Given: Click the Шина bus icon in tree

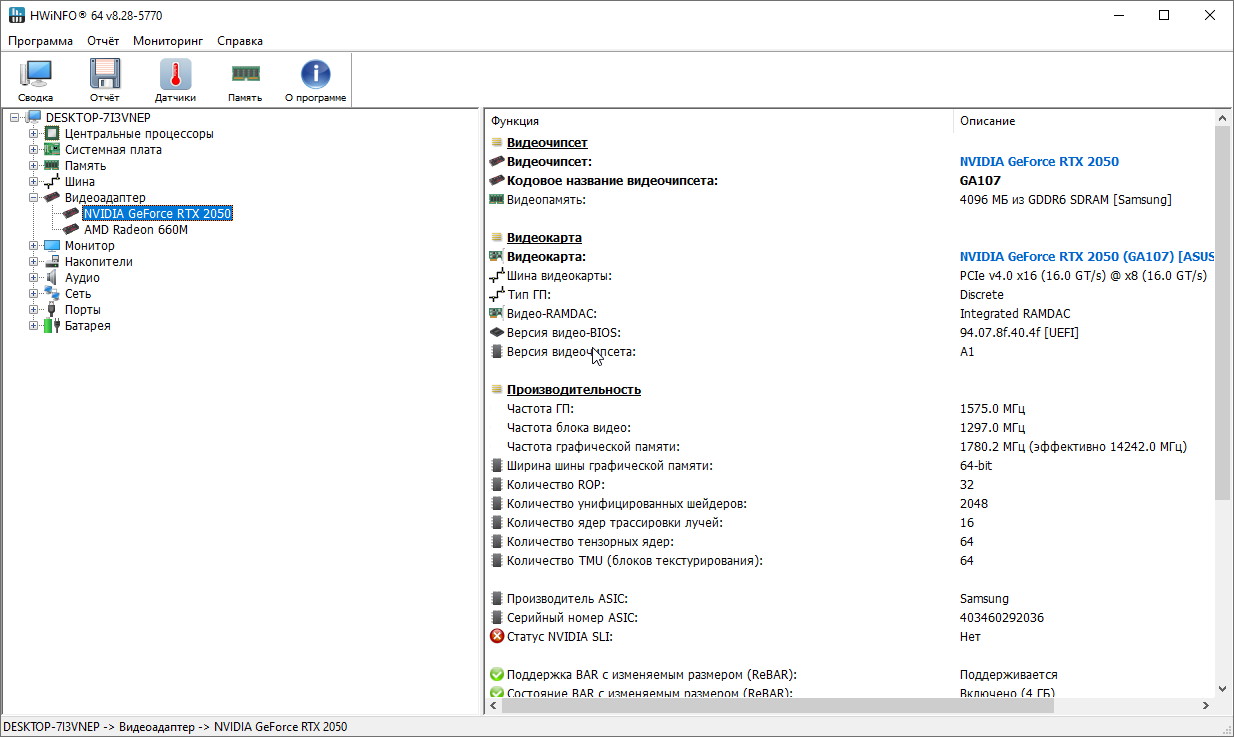Looking at the screenshot, I should point(52,182).
